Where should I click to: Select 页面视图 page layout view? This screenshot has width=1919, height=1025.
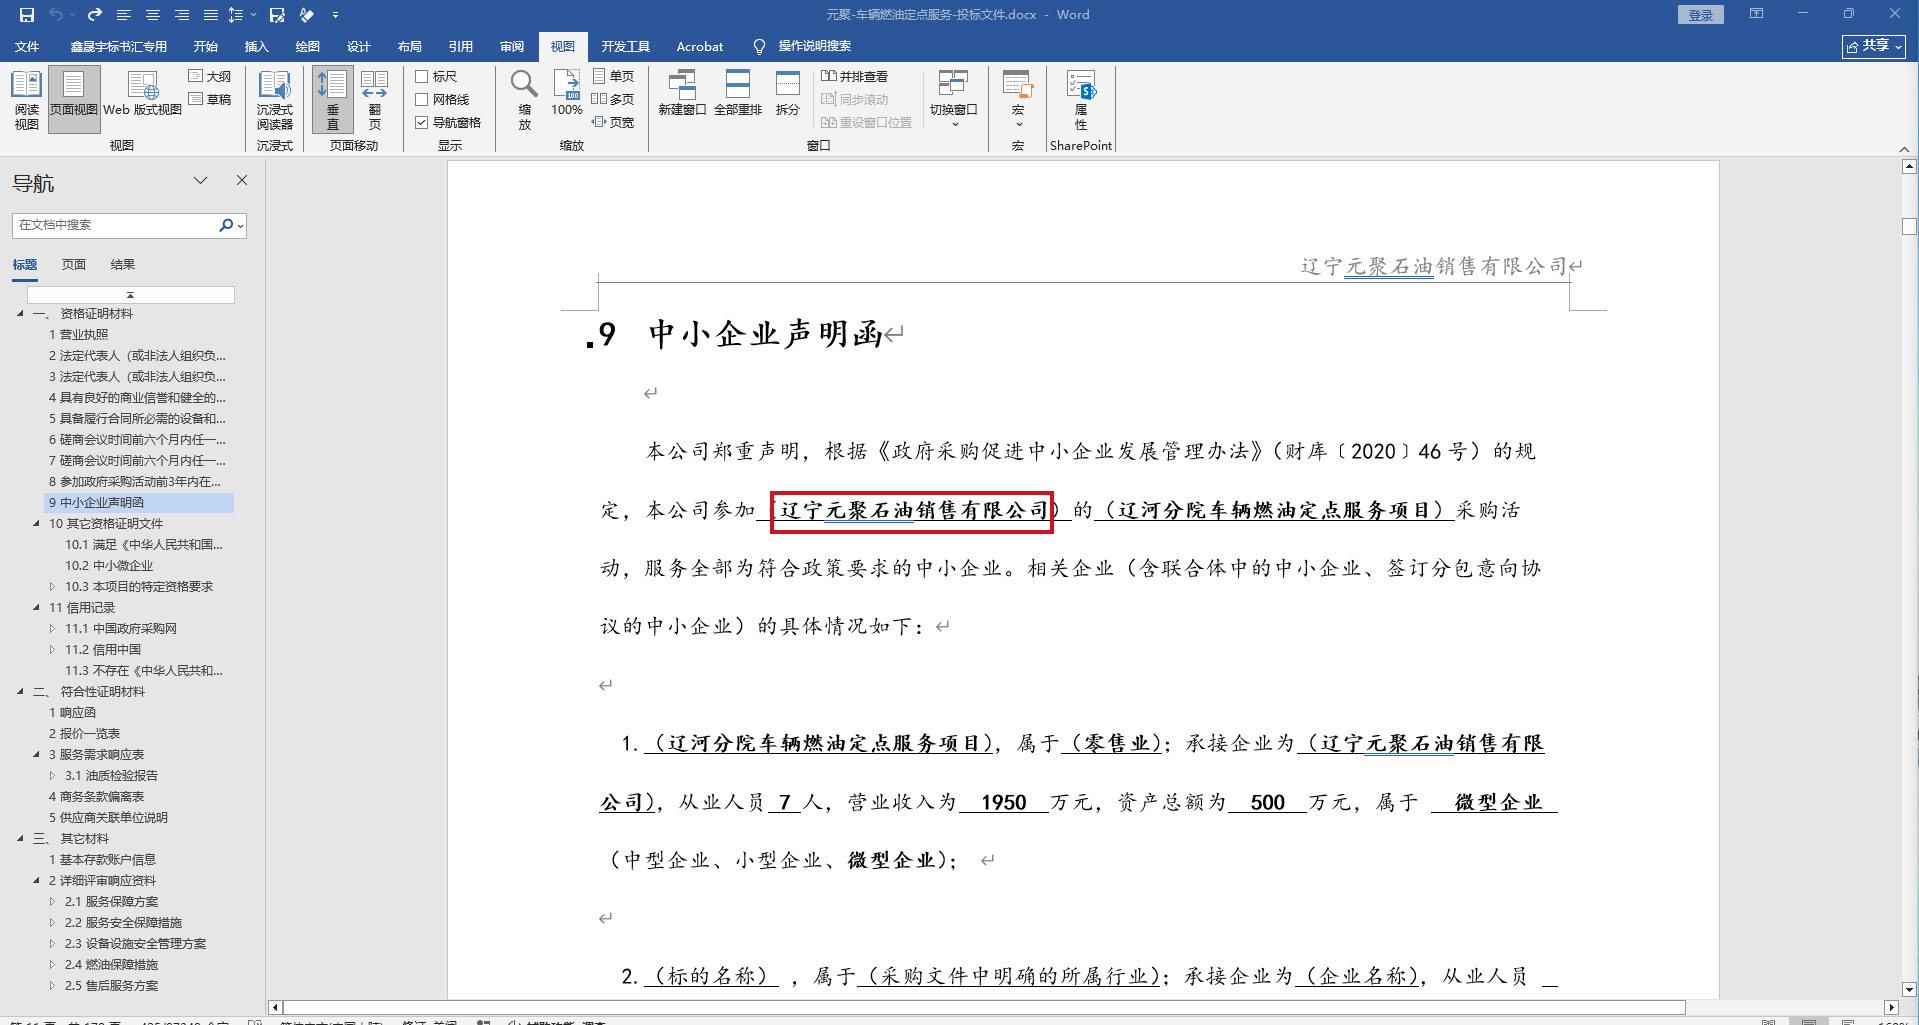coord(74,100)
